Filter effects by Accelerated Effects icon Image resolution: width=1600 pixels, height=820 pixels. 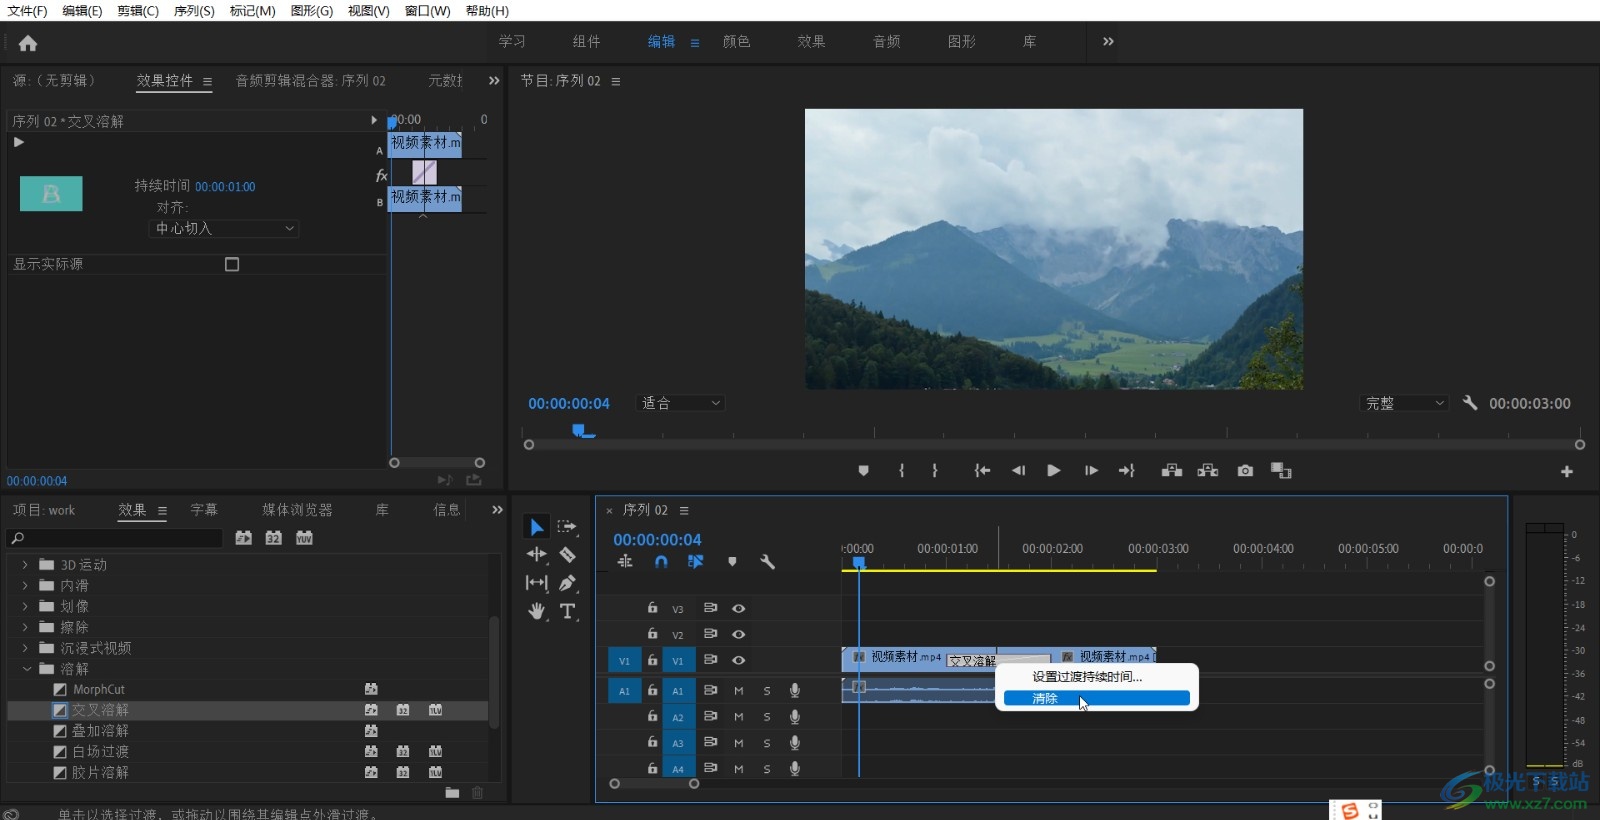click(x=243, y=538)
